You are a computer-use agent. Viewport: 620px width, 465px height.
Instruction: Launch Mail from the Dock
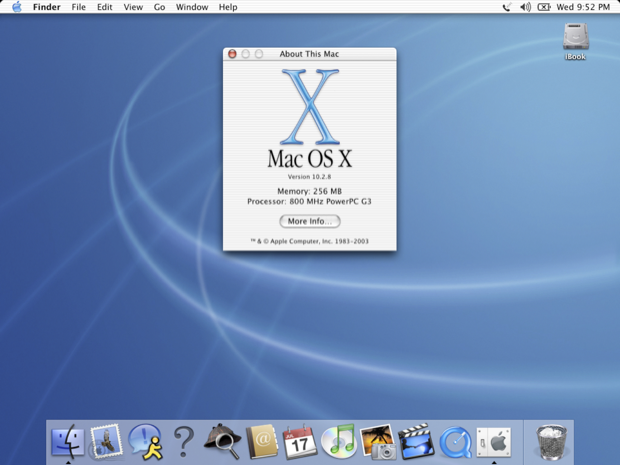(106, 441)
